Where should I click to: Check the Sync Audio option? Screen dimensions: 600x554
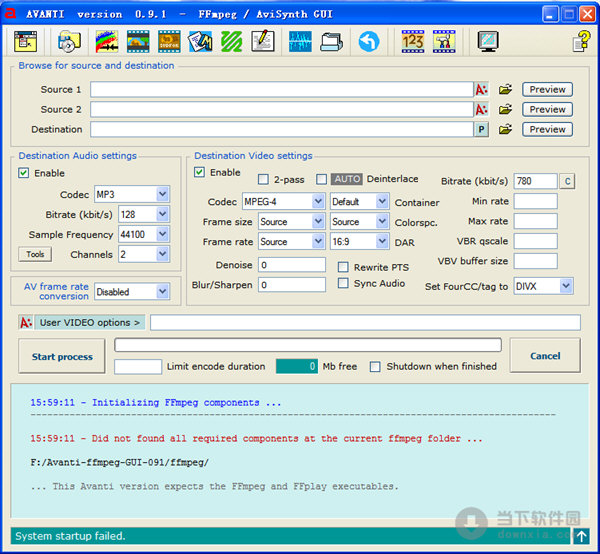click(343, 283)
